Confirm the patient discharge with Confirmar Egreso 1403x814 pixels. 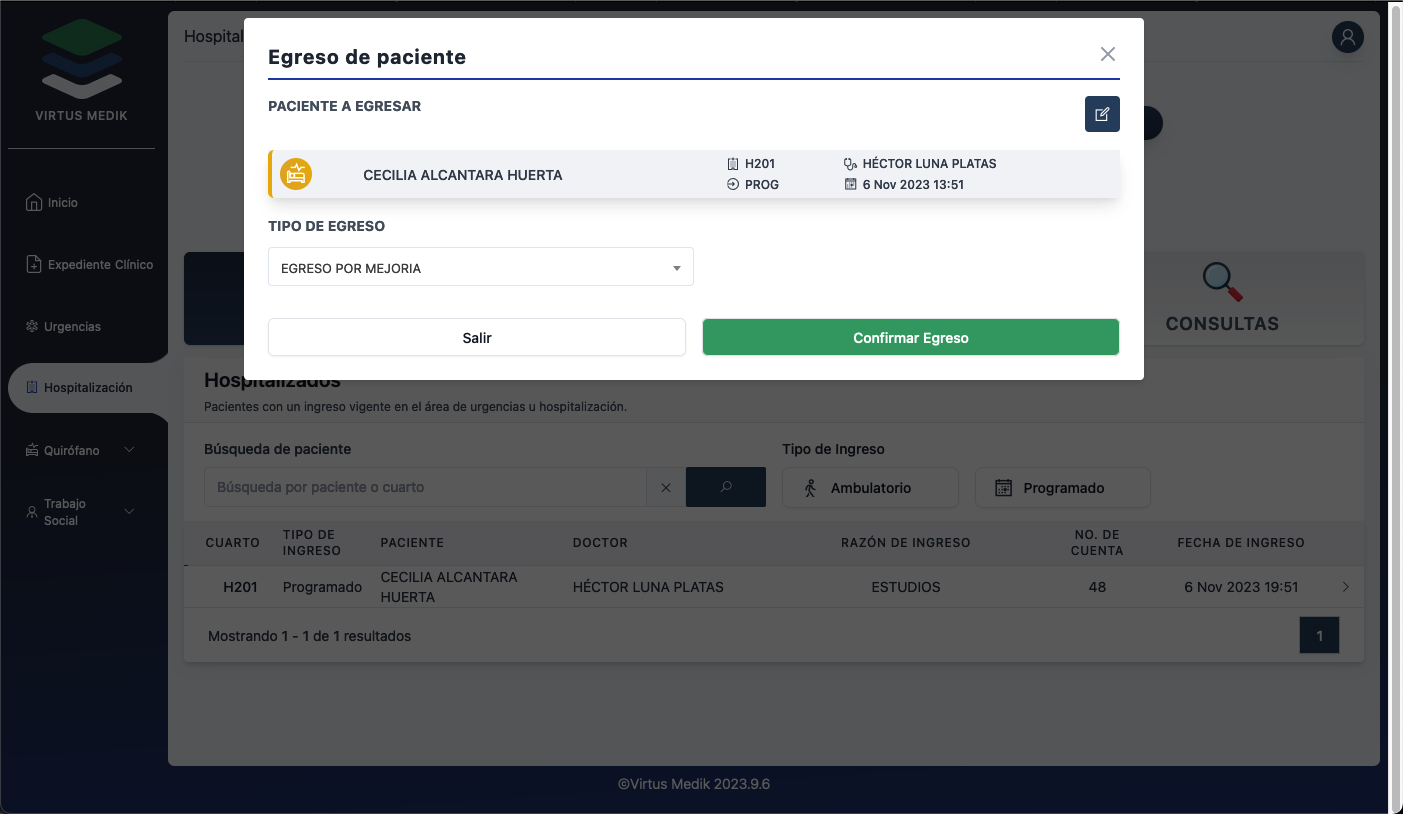click(910, 338)
